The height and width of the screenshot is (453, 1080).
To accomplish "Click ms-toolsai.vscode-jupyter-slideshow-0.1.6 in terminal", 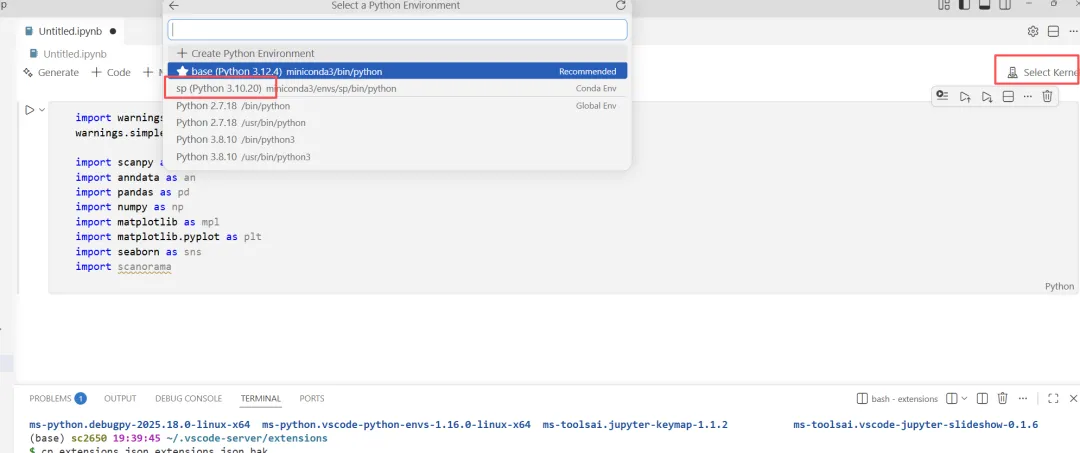I will pyautogui.click(x=915, y=425).
